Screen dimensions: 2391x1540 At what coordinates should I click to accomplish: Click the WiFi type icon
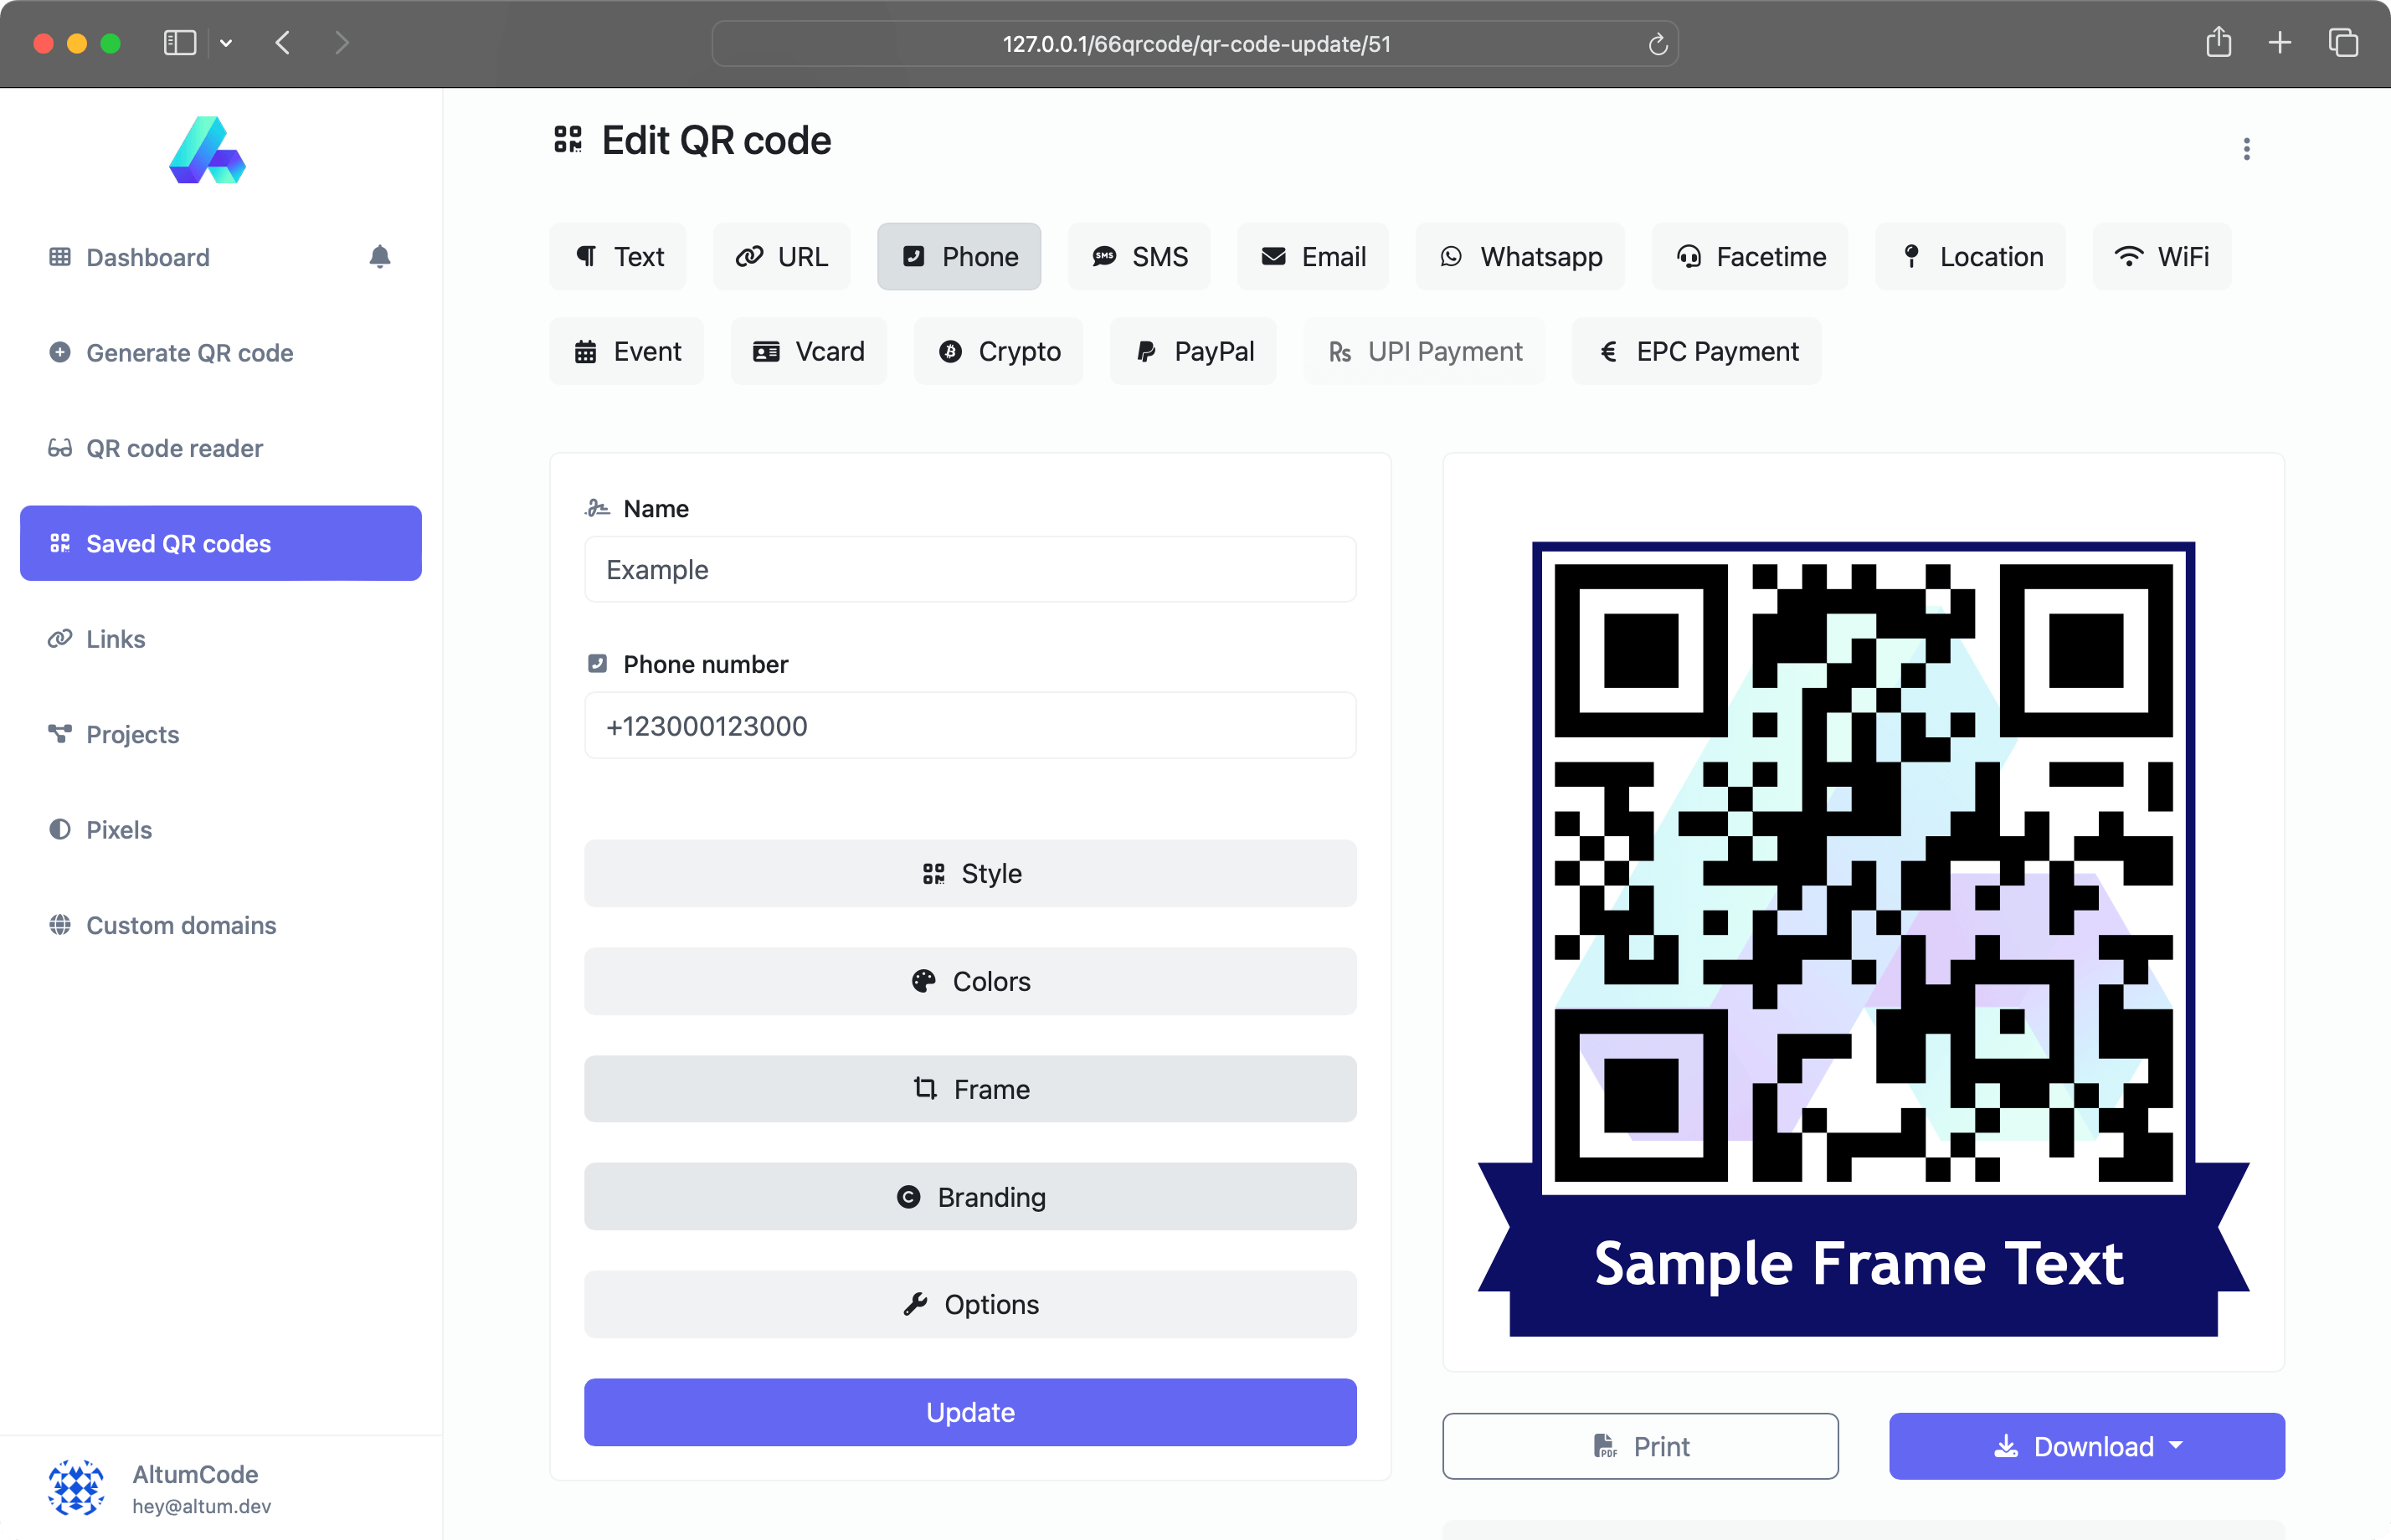pos(2130,256)
